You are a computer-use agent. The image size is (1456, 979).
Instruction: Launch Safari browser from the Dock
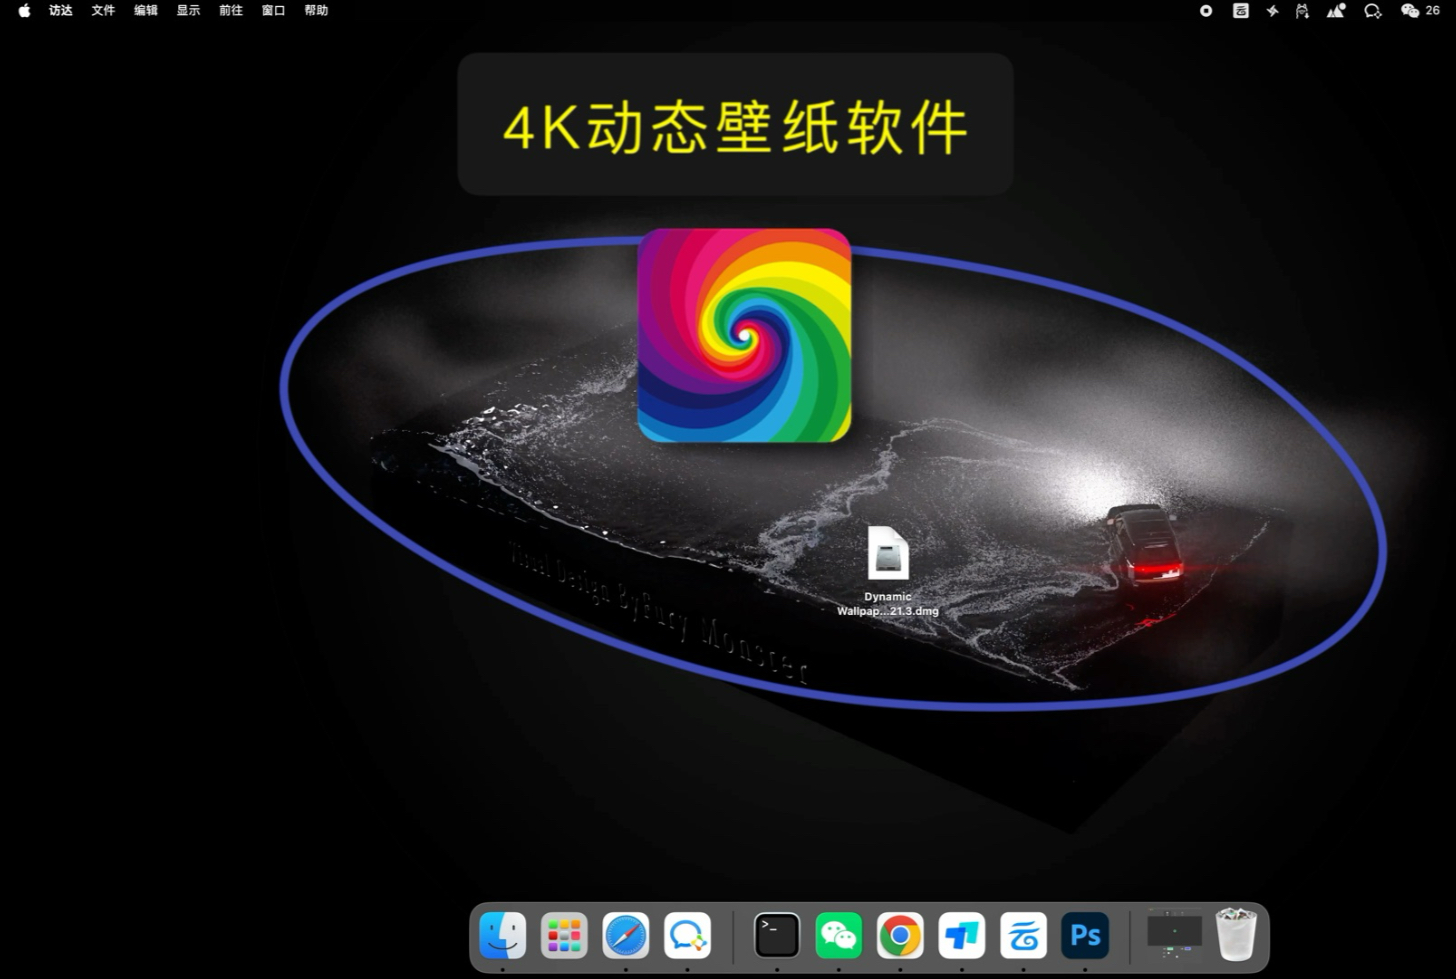[625, 935]
